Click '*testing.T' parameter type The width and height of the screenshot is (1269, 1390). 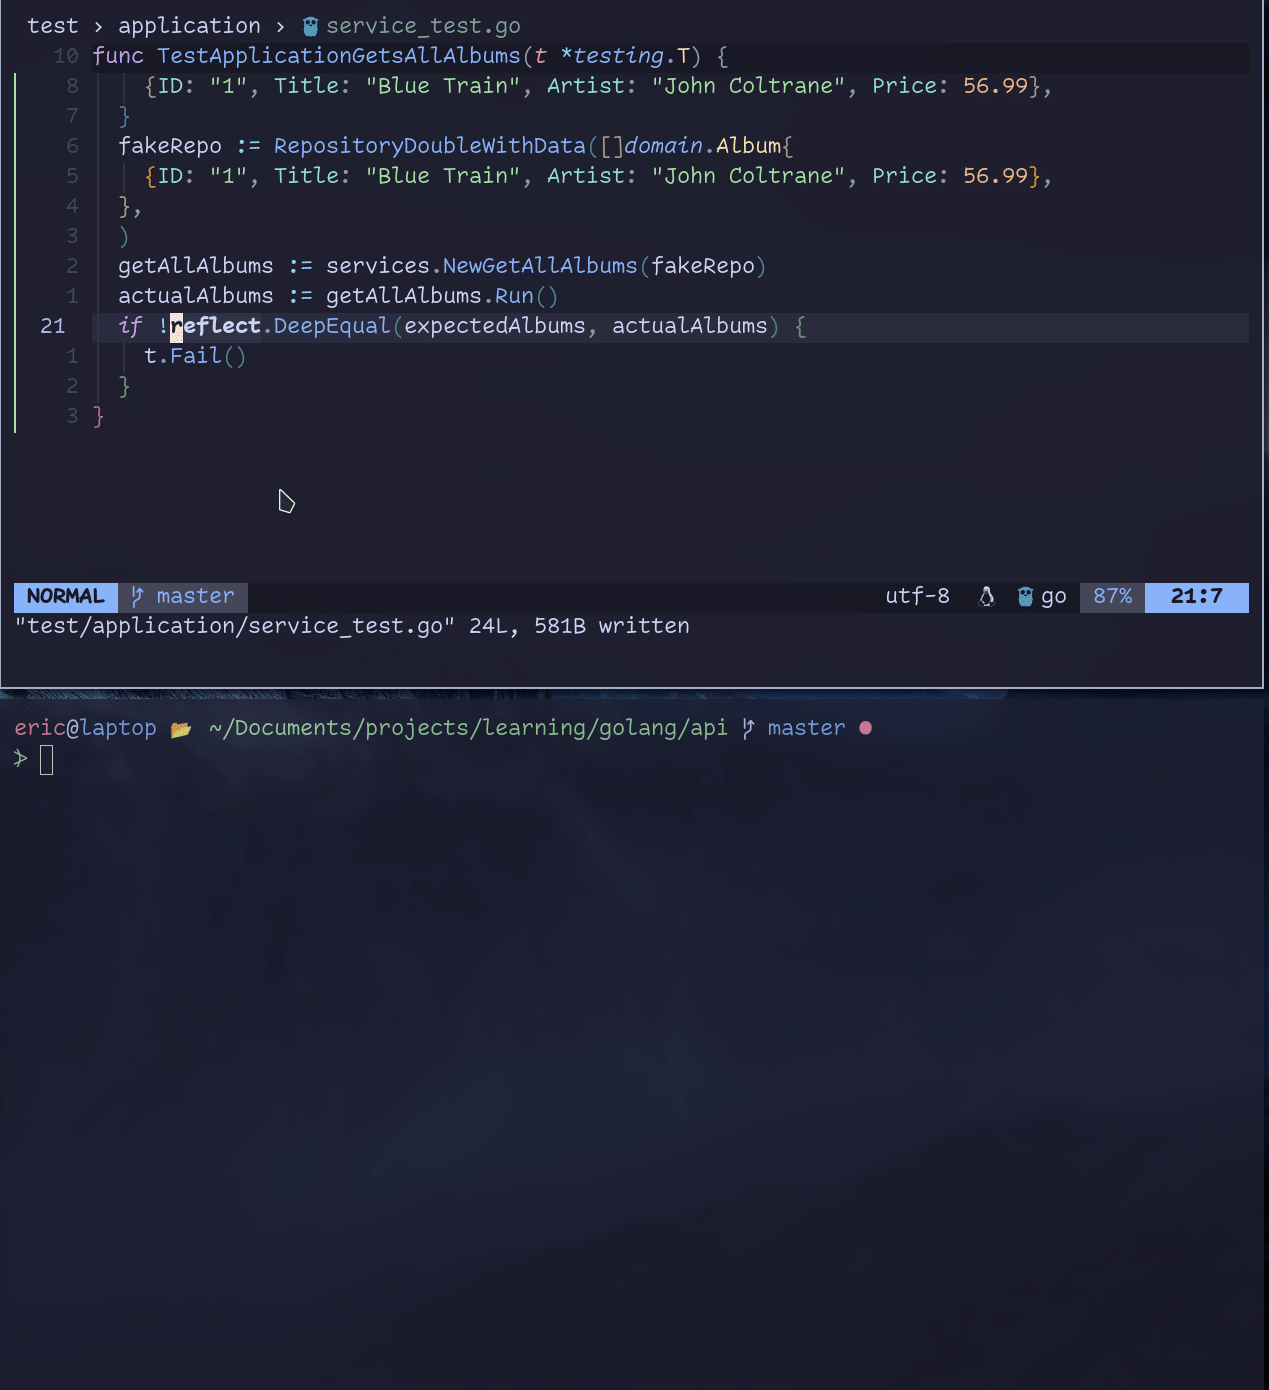pyautogui.click(x=625, y=56)
